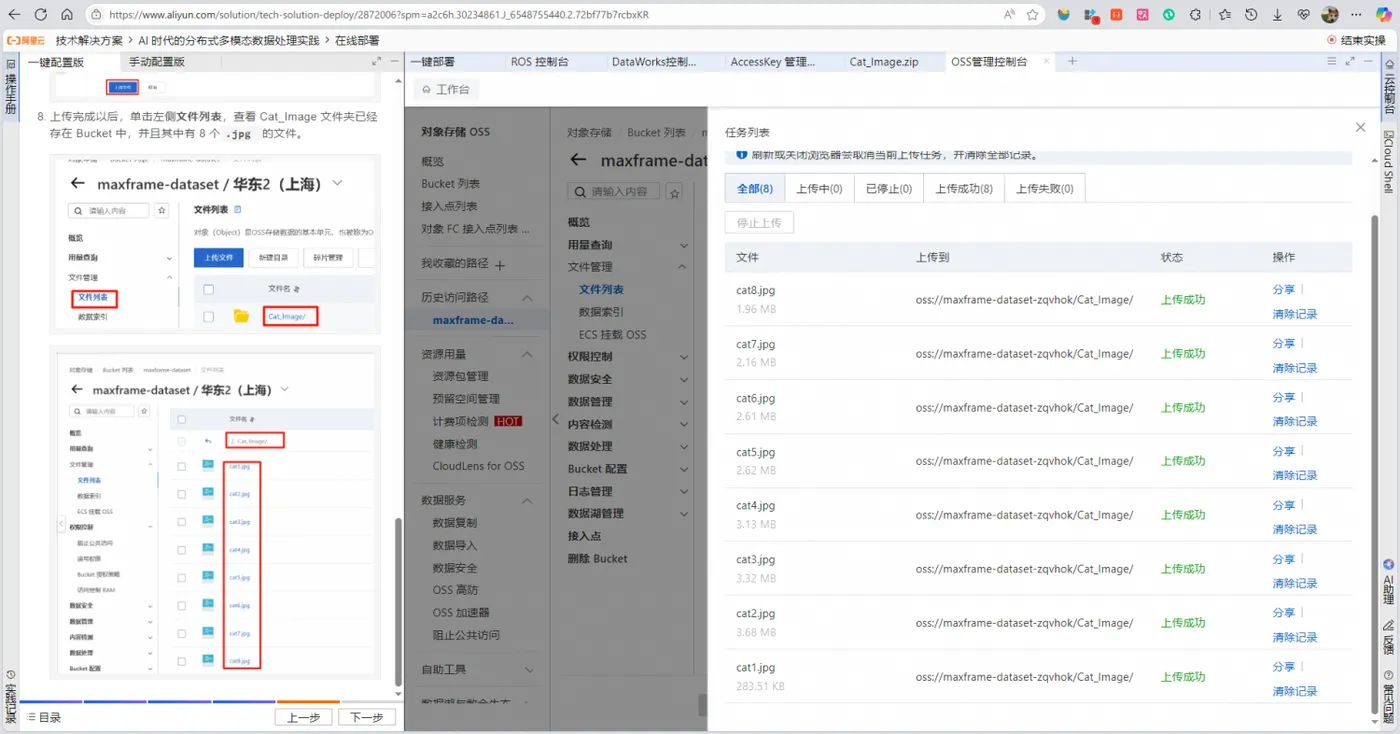This screenshot has width=1400, height=734.
Task: Open the browser home page icon
Action: click(67, 15)
